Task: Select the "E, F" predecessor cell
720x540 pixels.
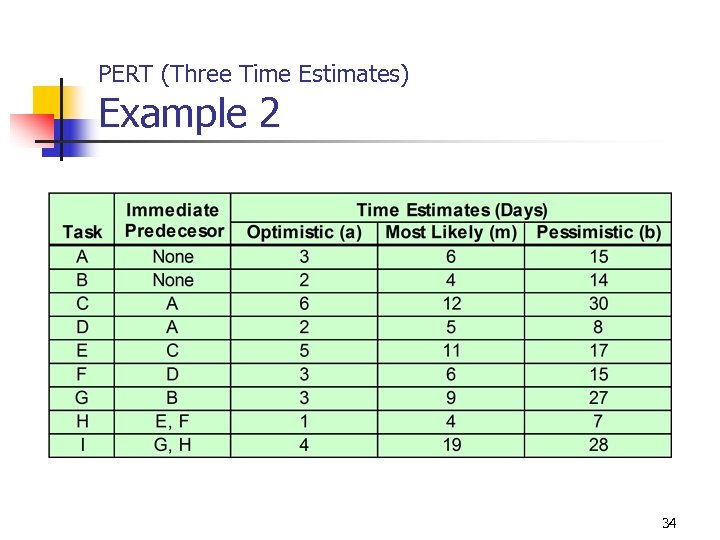Action: [172, 421]
